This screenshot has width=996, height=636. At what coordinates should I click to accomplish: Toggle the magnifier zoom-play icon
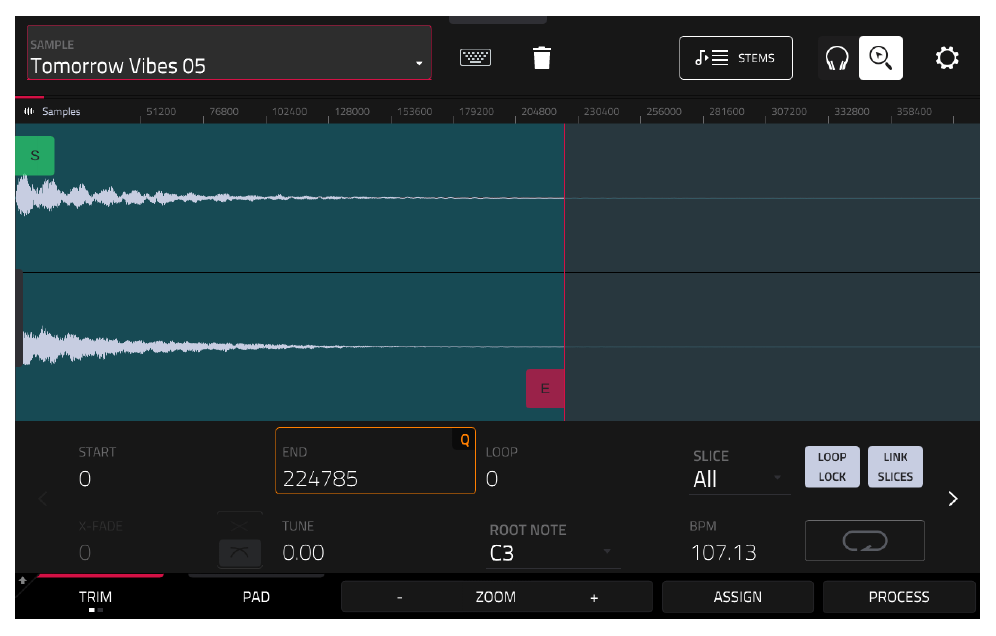880,58
